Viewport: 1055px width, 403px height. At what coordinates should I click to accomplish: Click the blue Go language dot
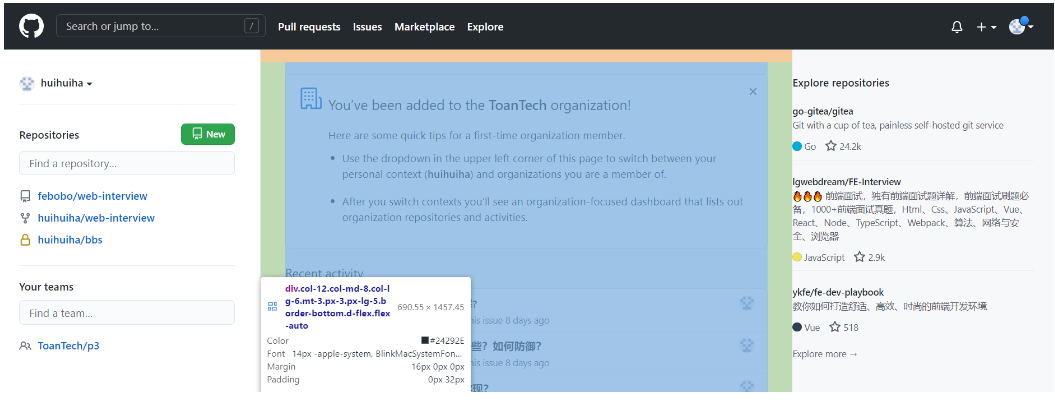click(797, 146)
